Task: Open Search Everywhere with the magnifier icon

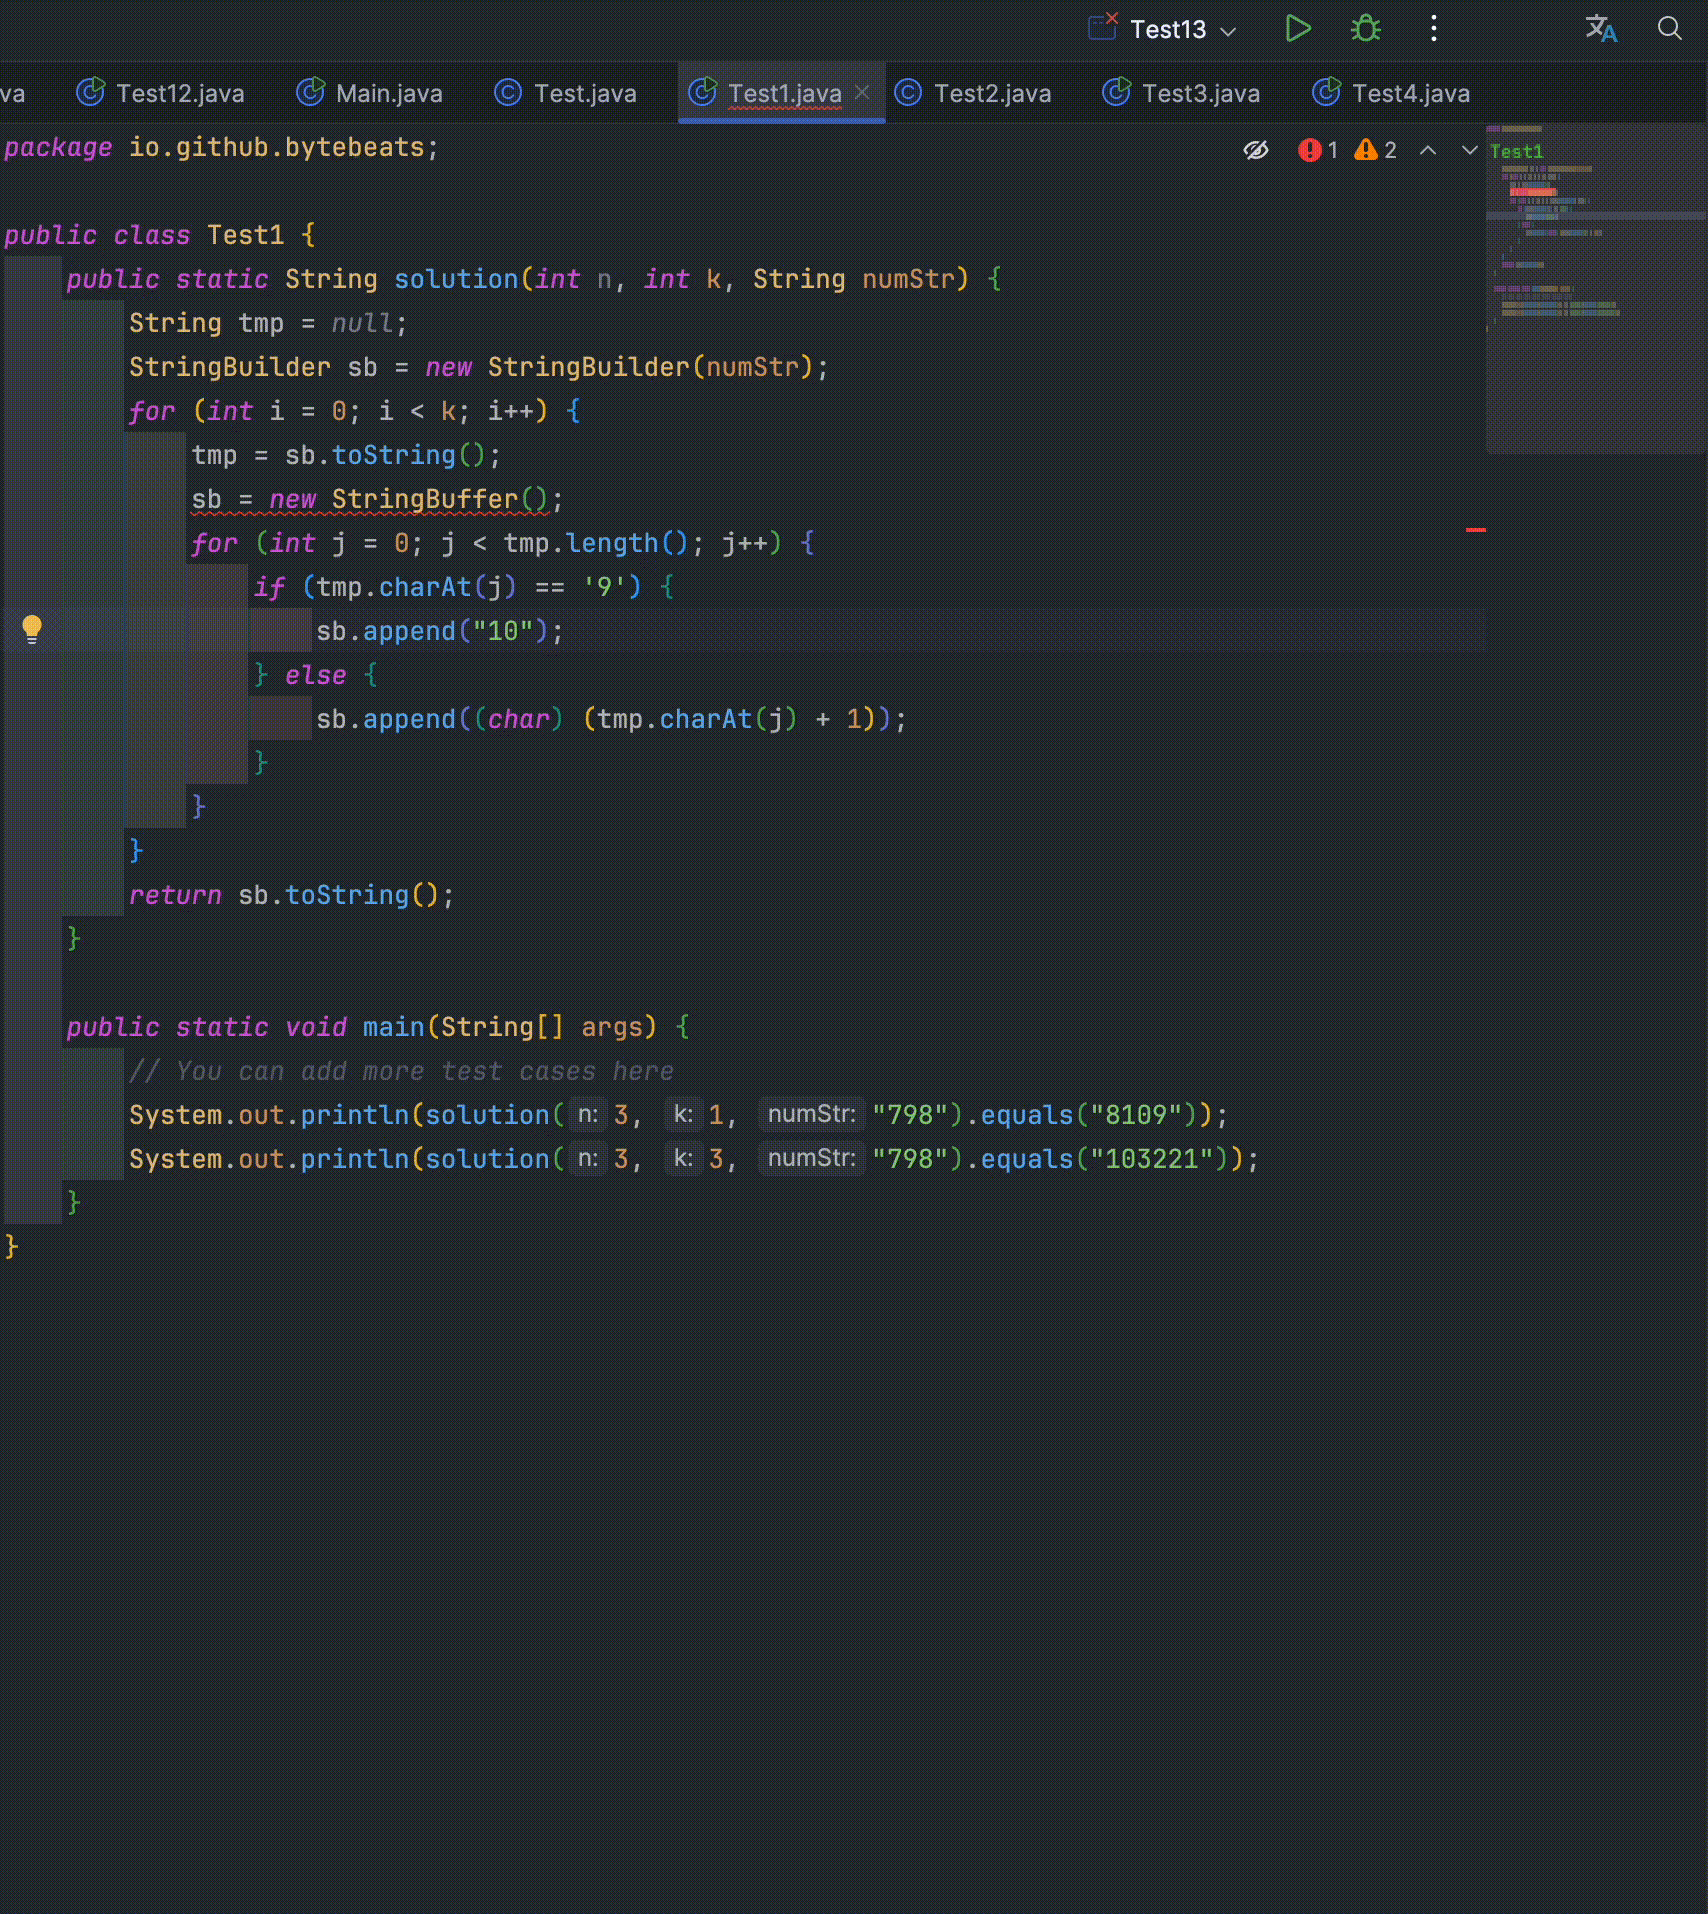Action: click(1669, 29)
